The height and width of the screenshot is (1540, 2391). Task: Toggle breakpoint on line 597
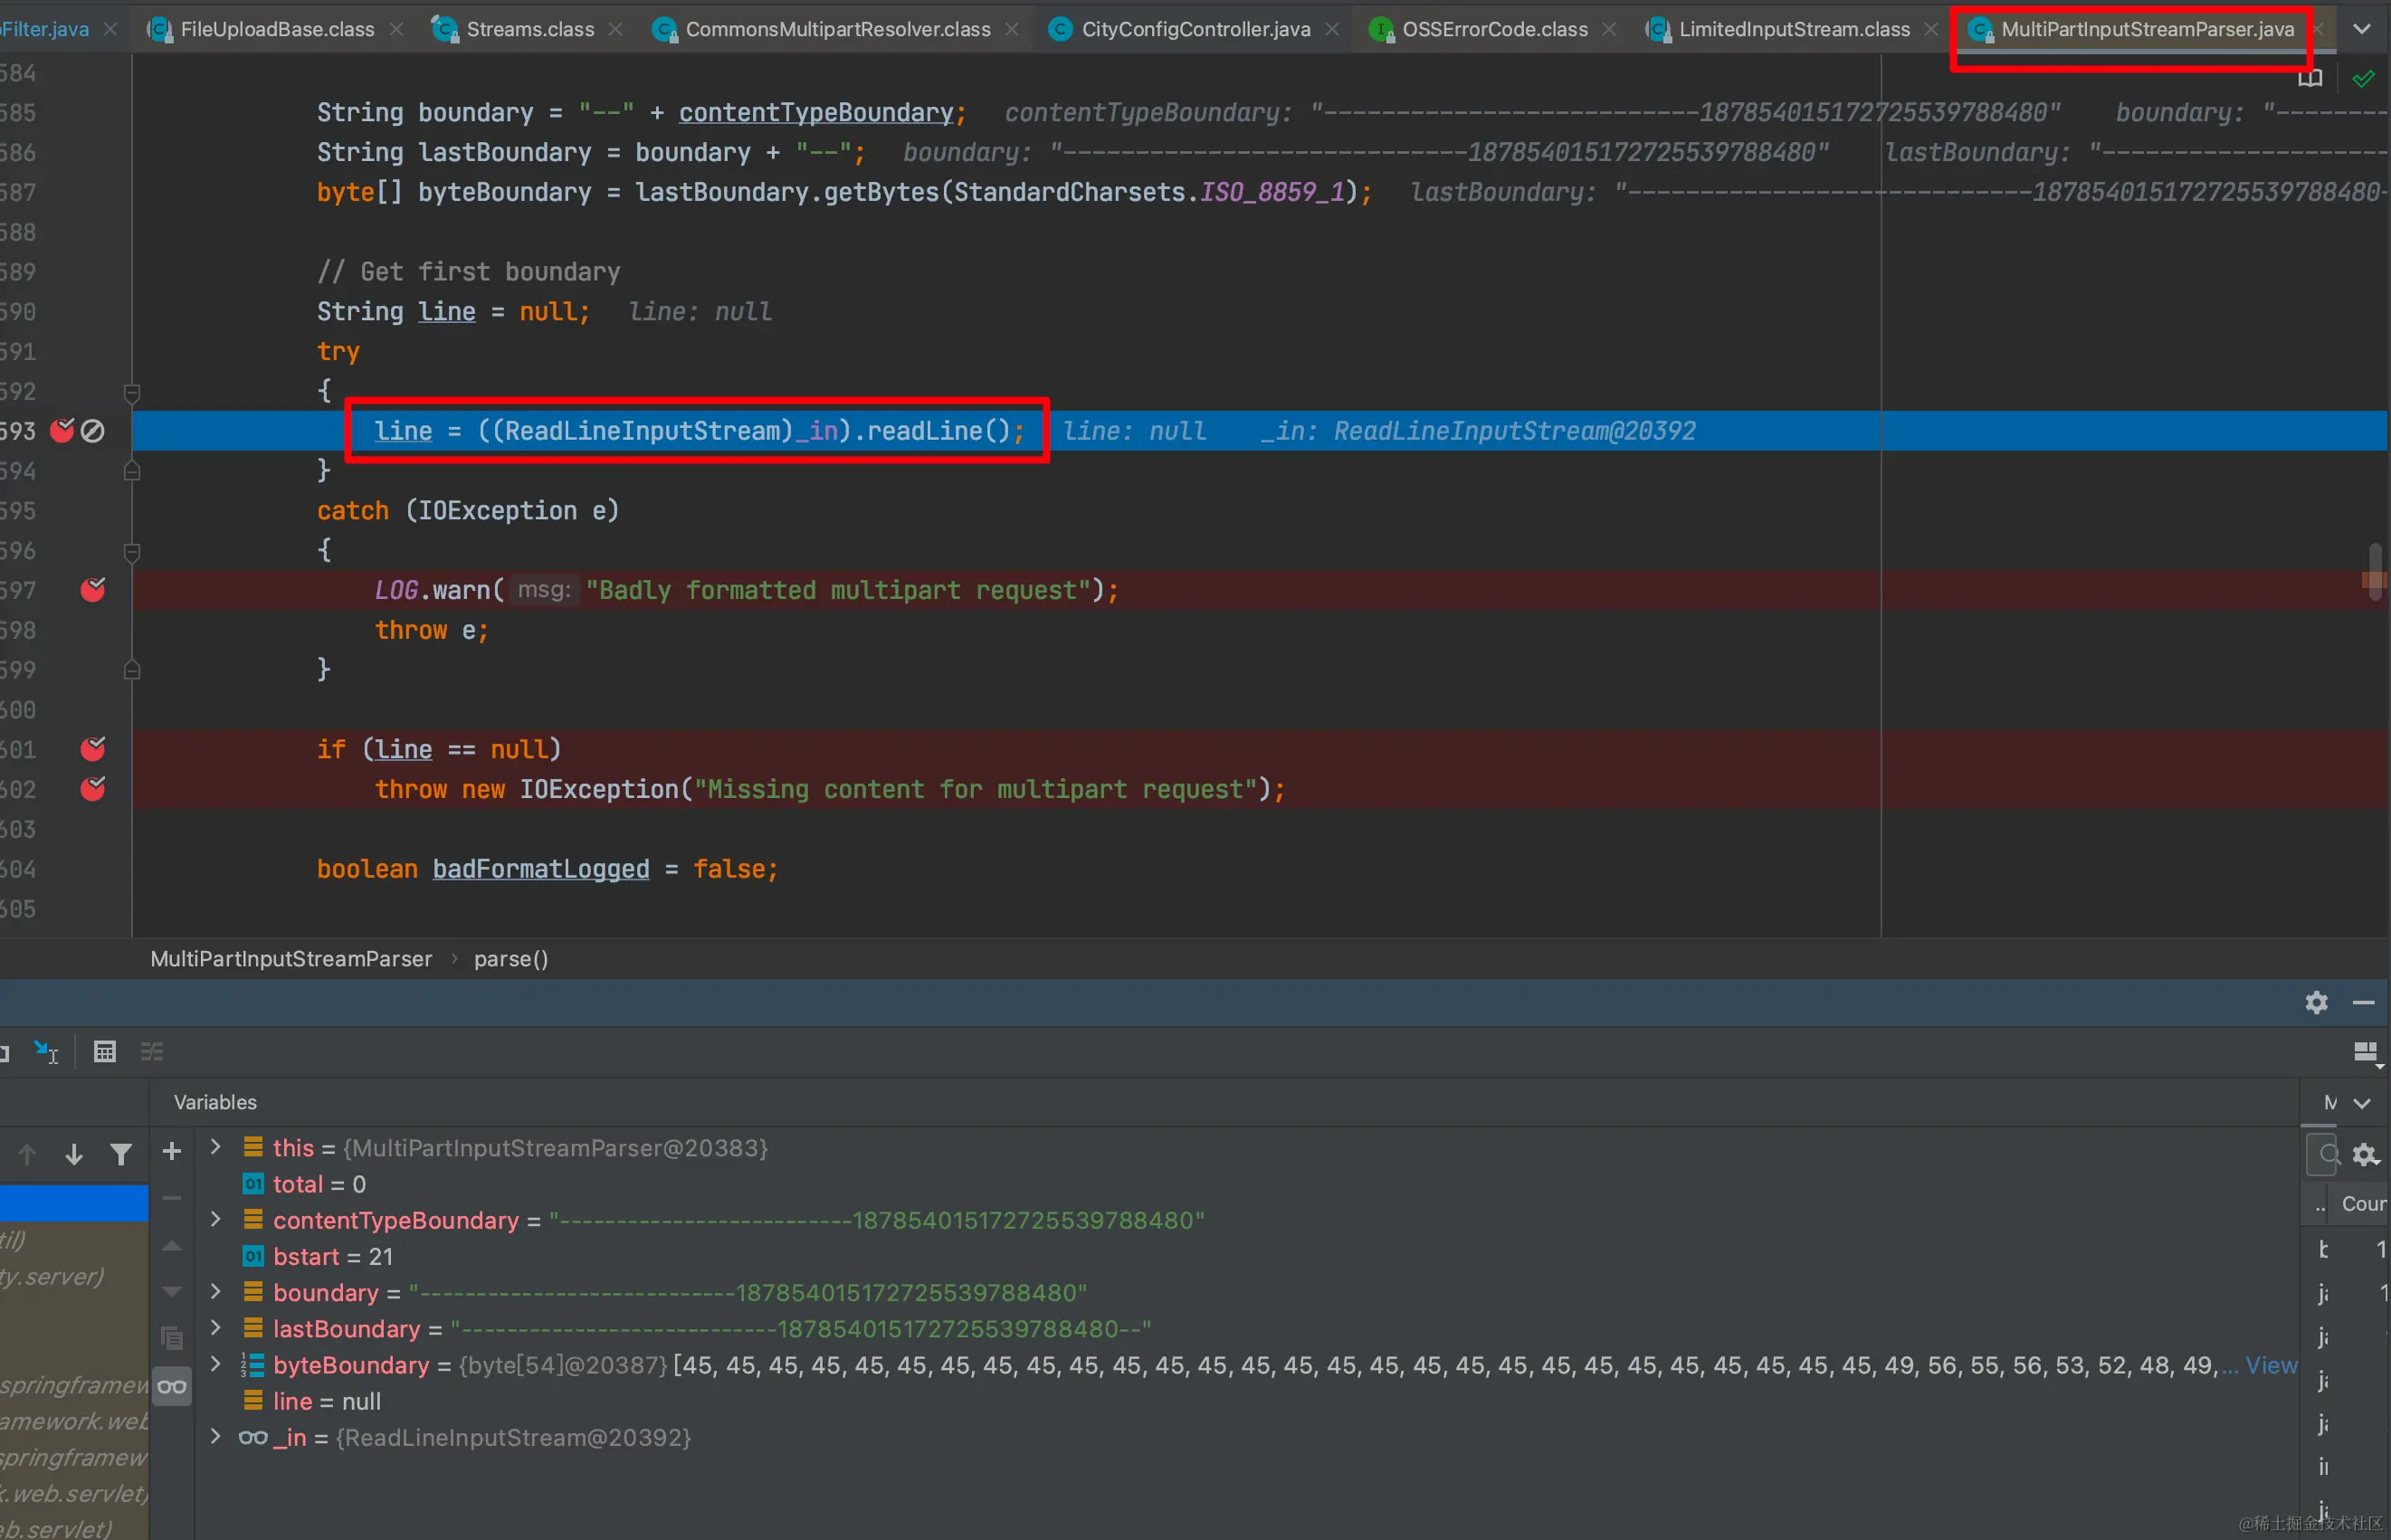(92, 590)
